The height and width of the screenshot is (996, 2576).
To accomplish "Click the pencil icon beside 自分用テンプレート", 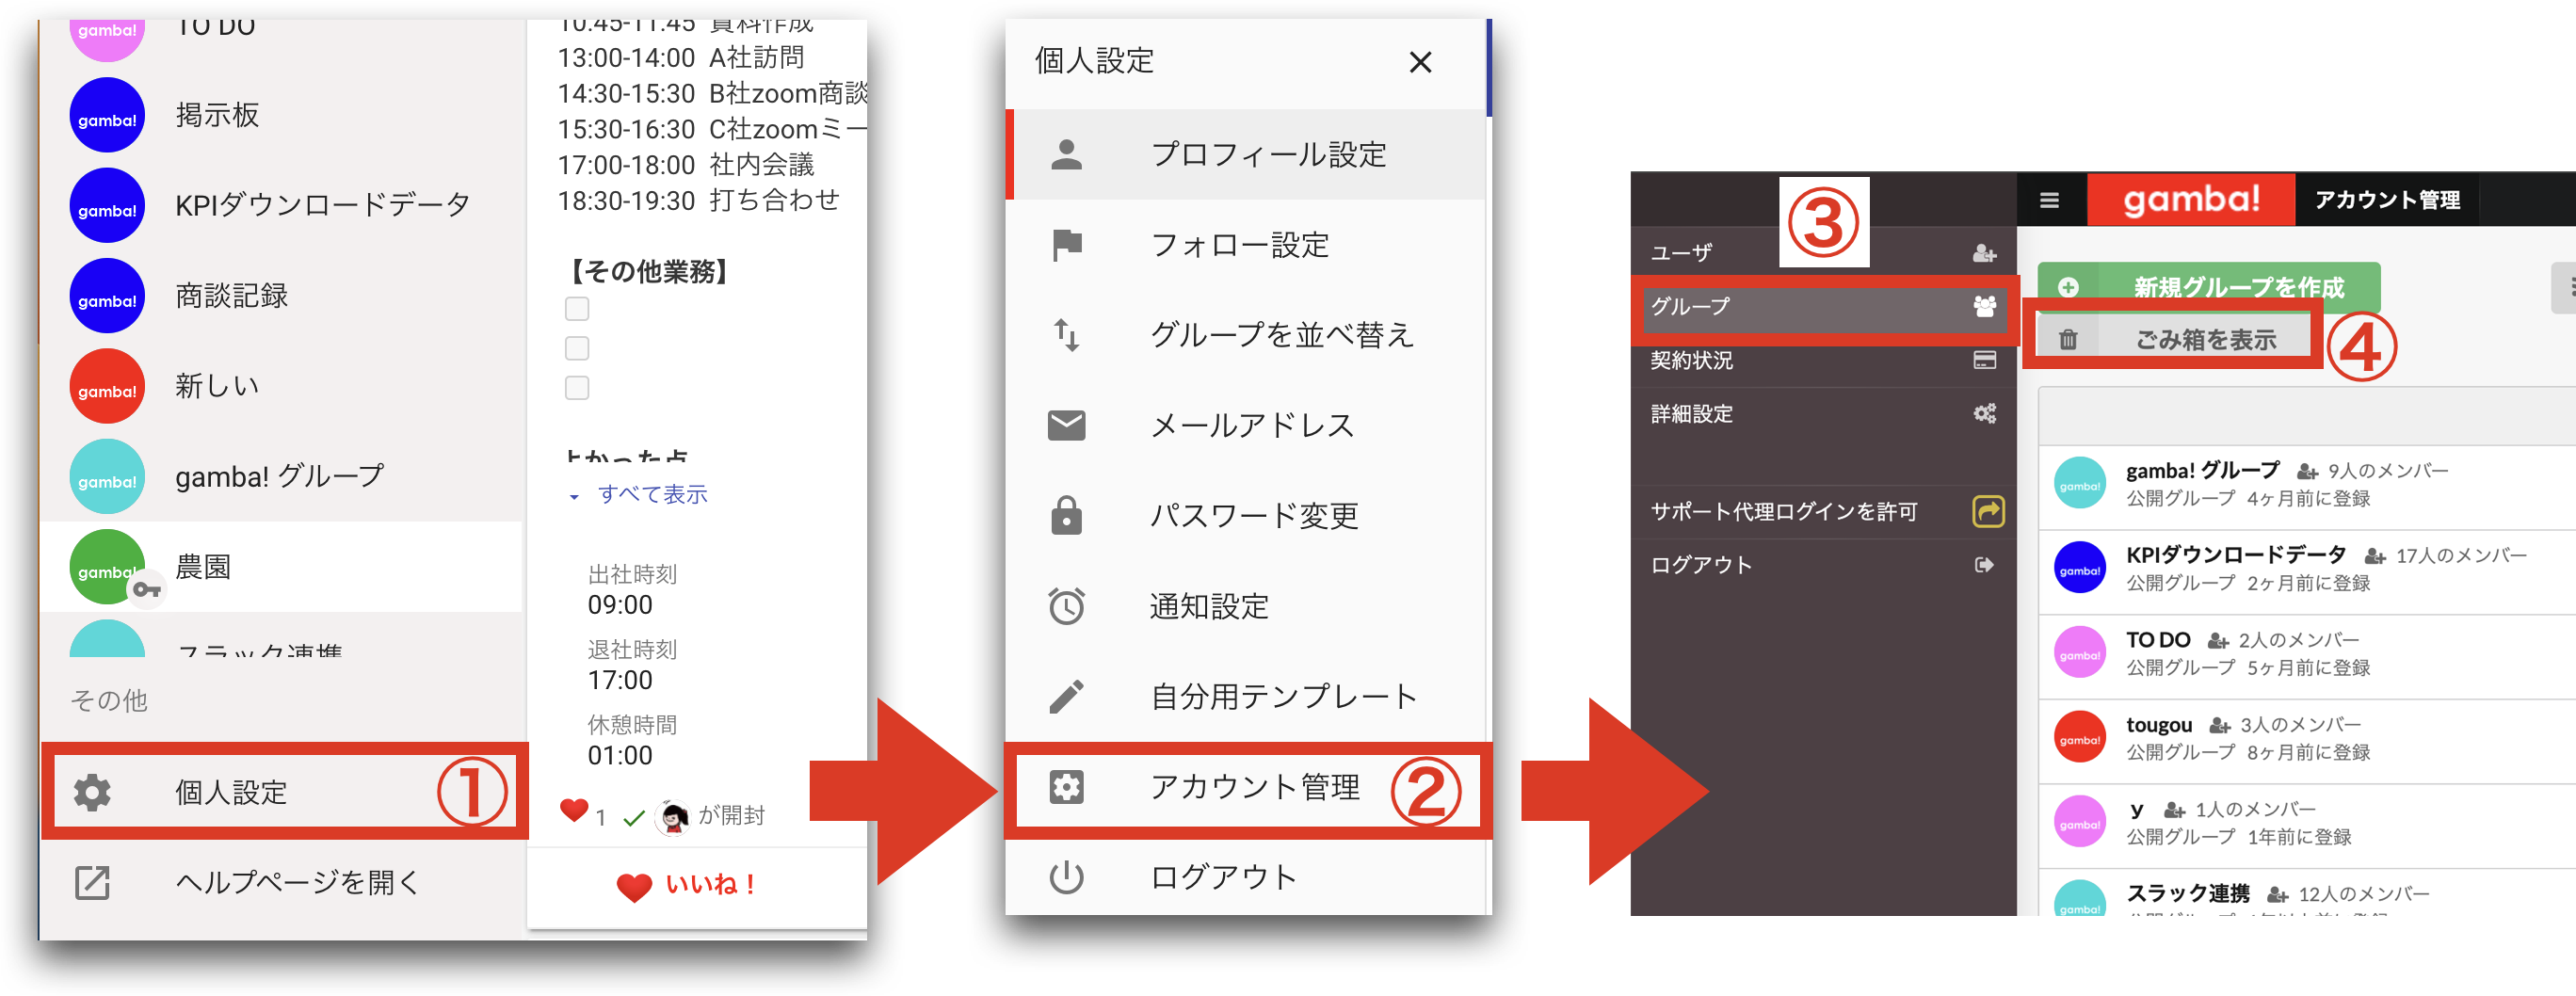I will 1066,696.
